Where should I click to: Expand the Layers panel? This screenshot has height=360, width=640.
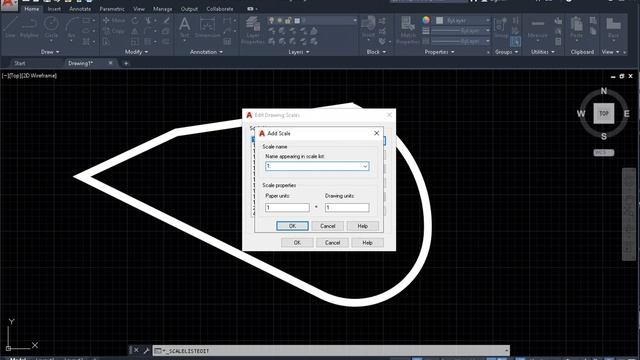point(299,52)
